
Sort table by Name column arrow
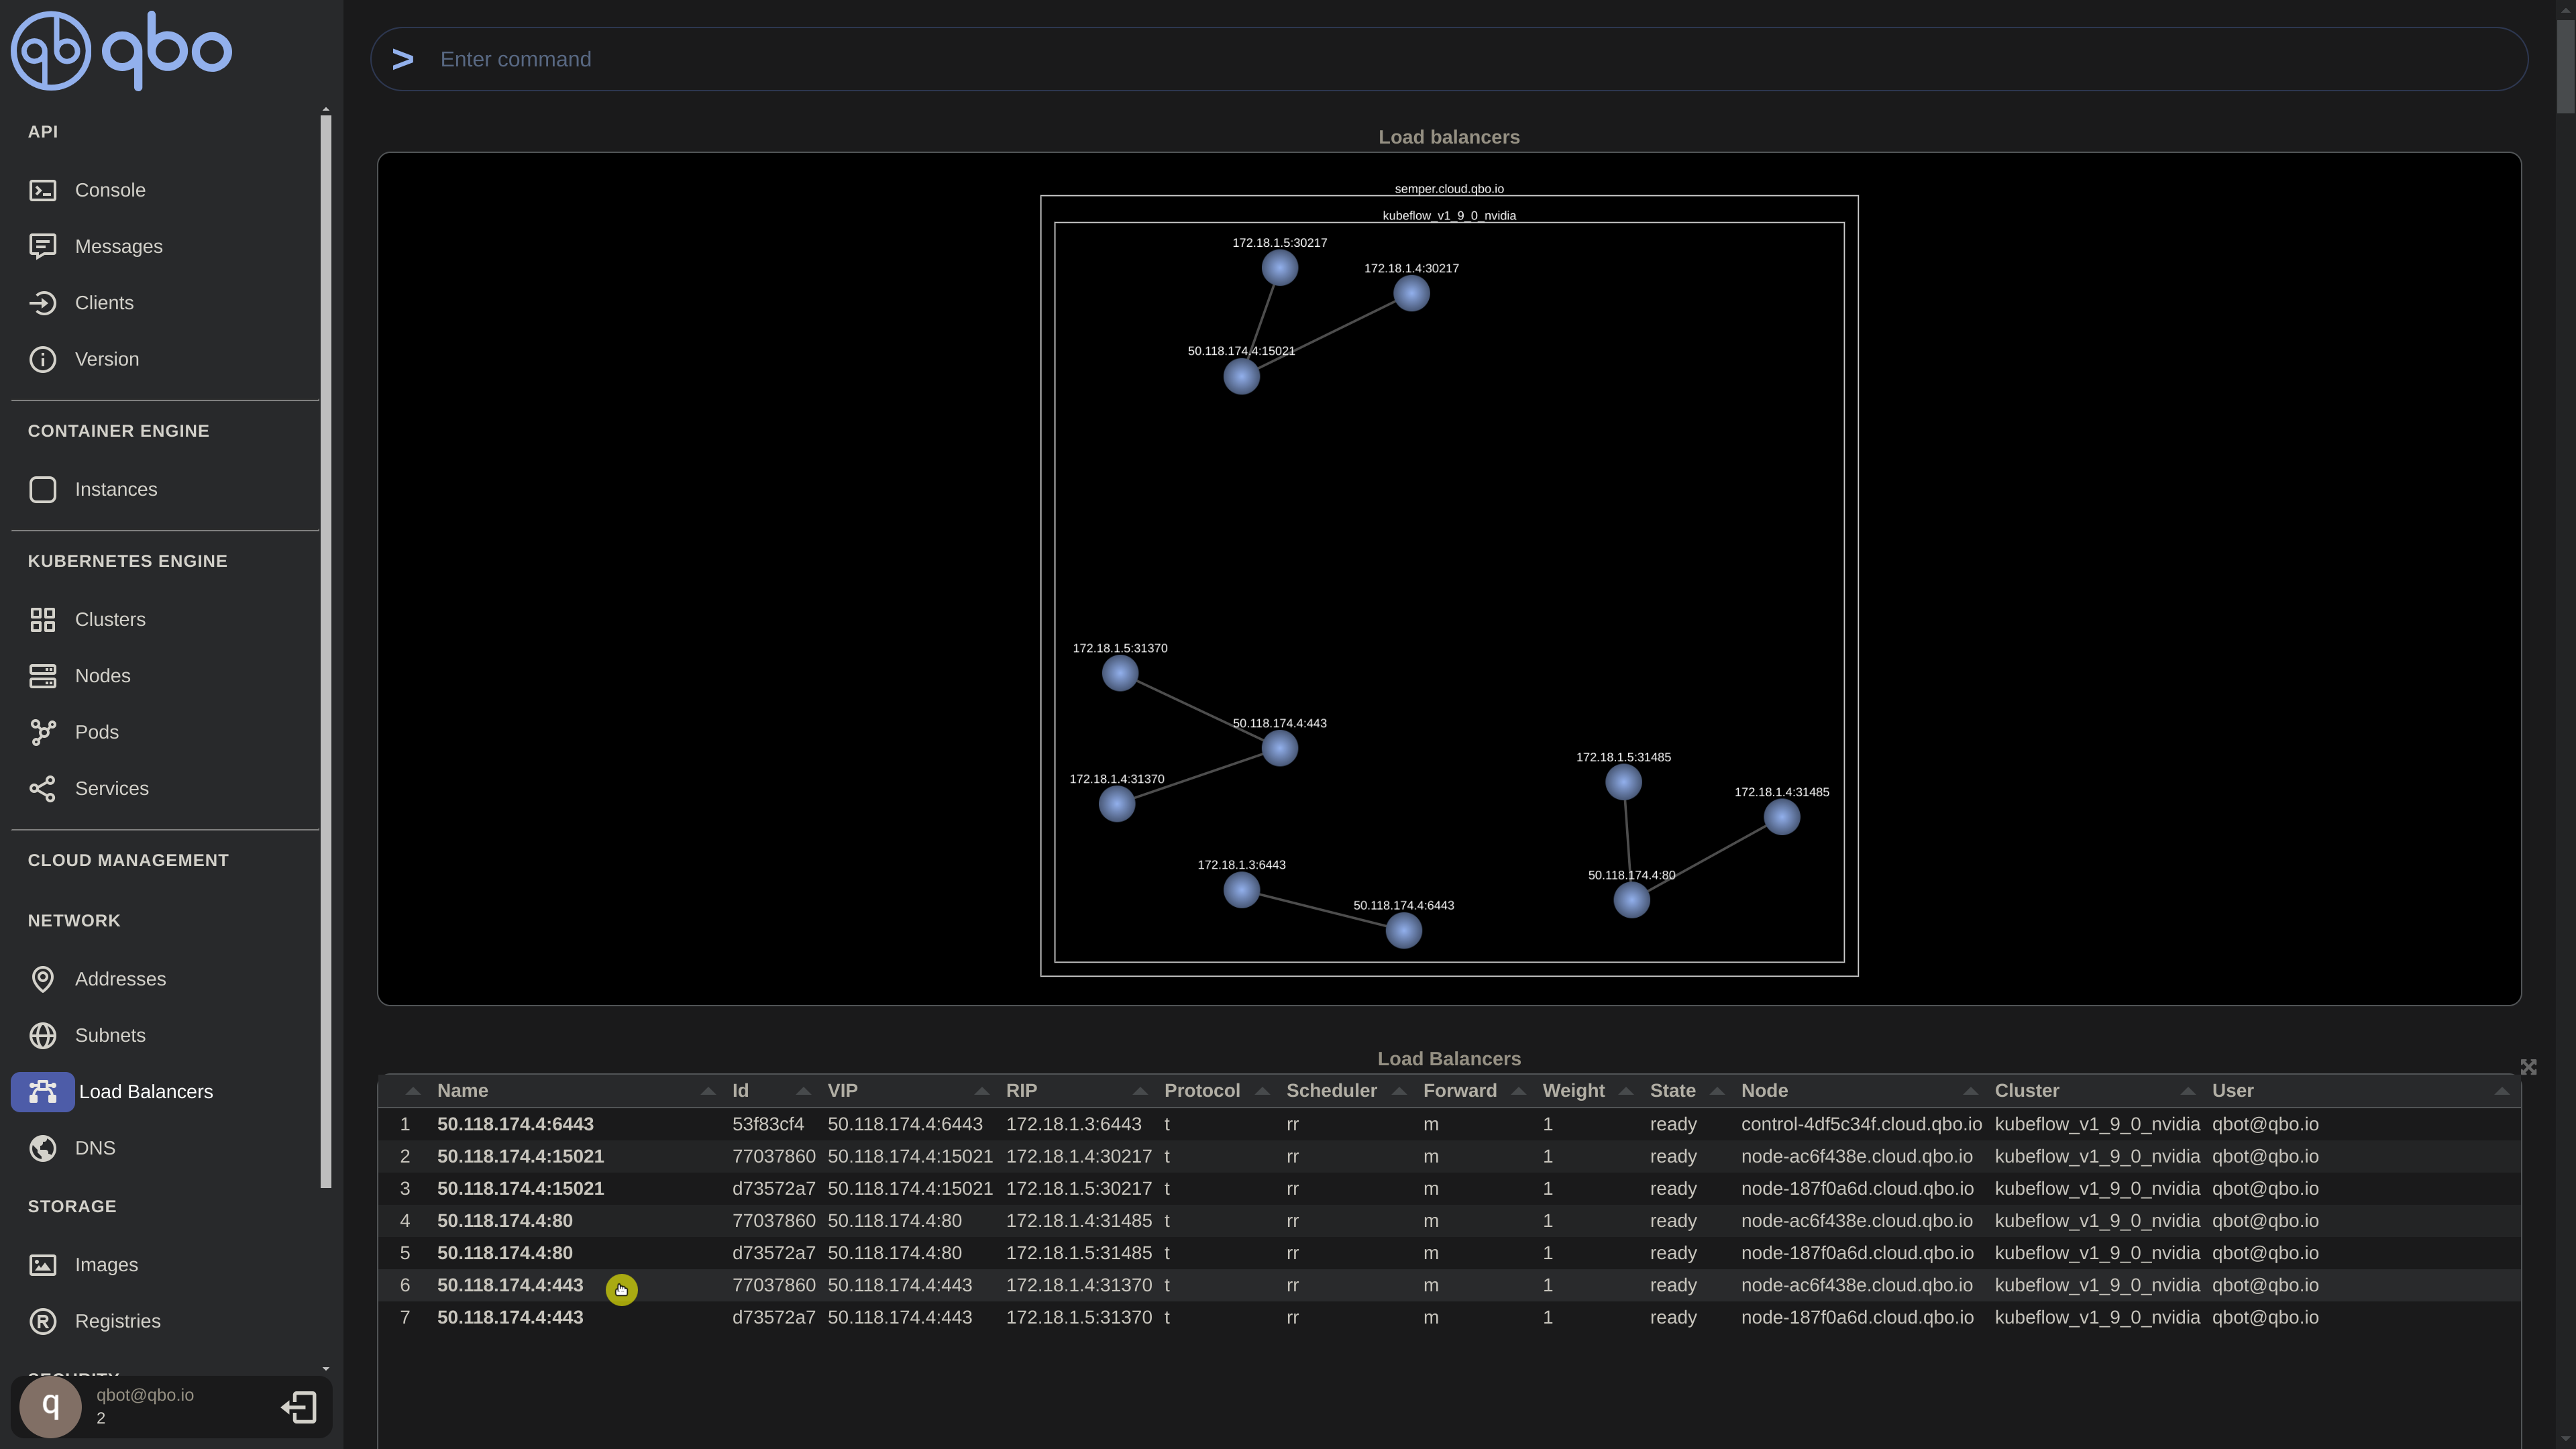click(x=707, y=1091)
